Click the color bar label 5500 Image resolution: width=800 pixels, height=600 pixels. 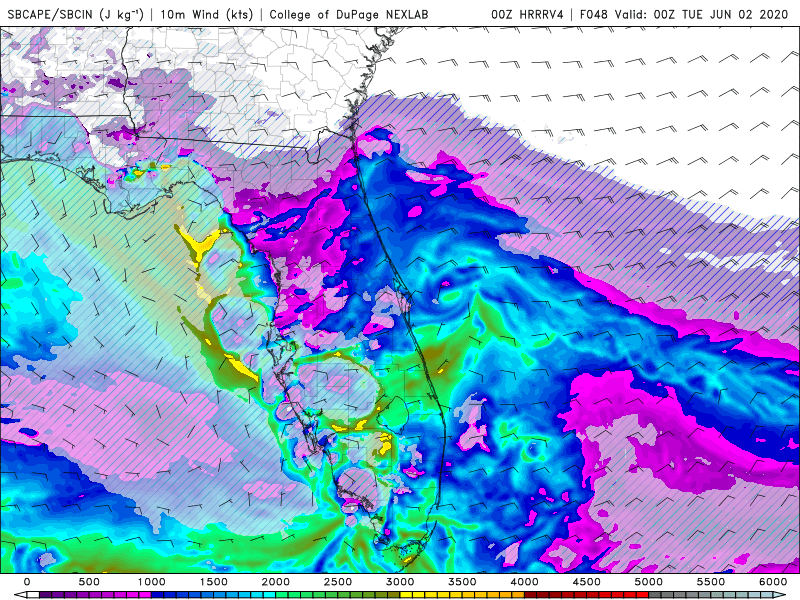point(711,582)
